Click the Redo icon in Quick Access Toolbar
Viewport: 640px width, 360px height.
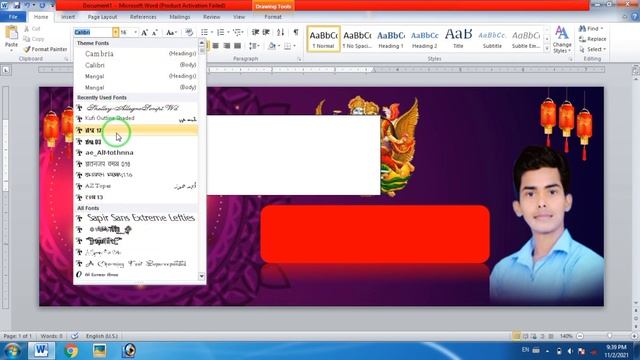pos(42,5)
